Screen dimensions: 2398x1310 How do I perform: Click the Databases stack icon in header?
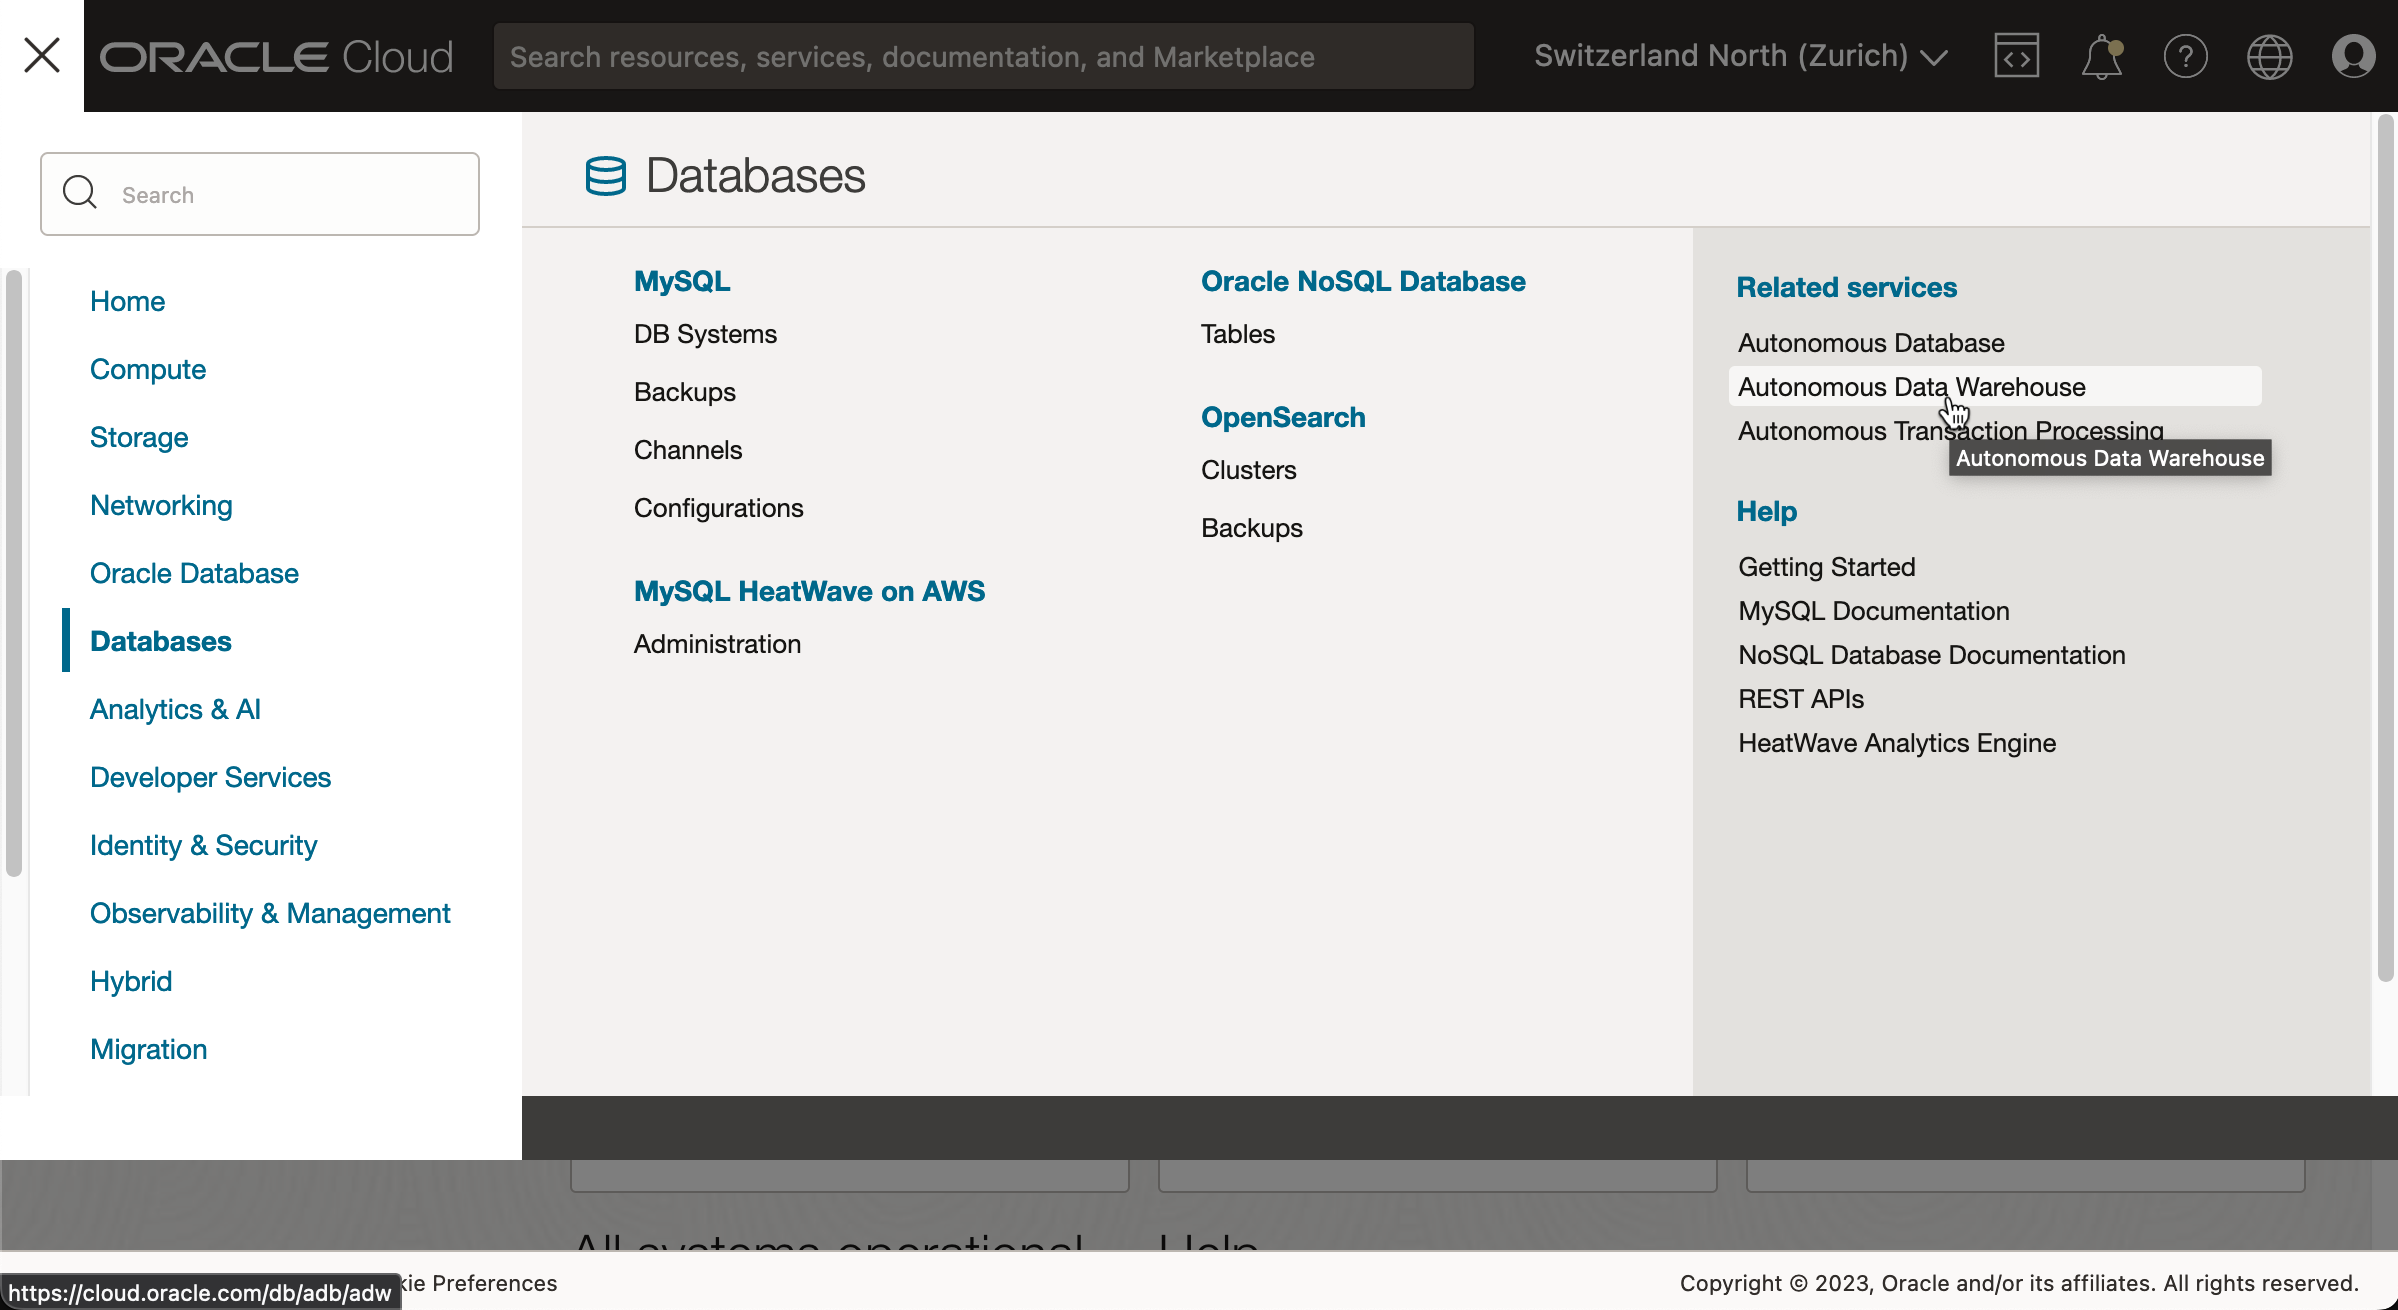tap(605, 176)
